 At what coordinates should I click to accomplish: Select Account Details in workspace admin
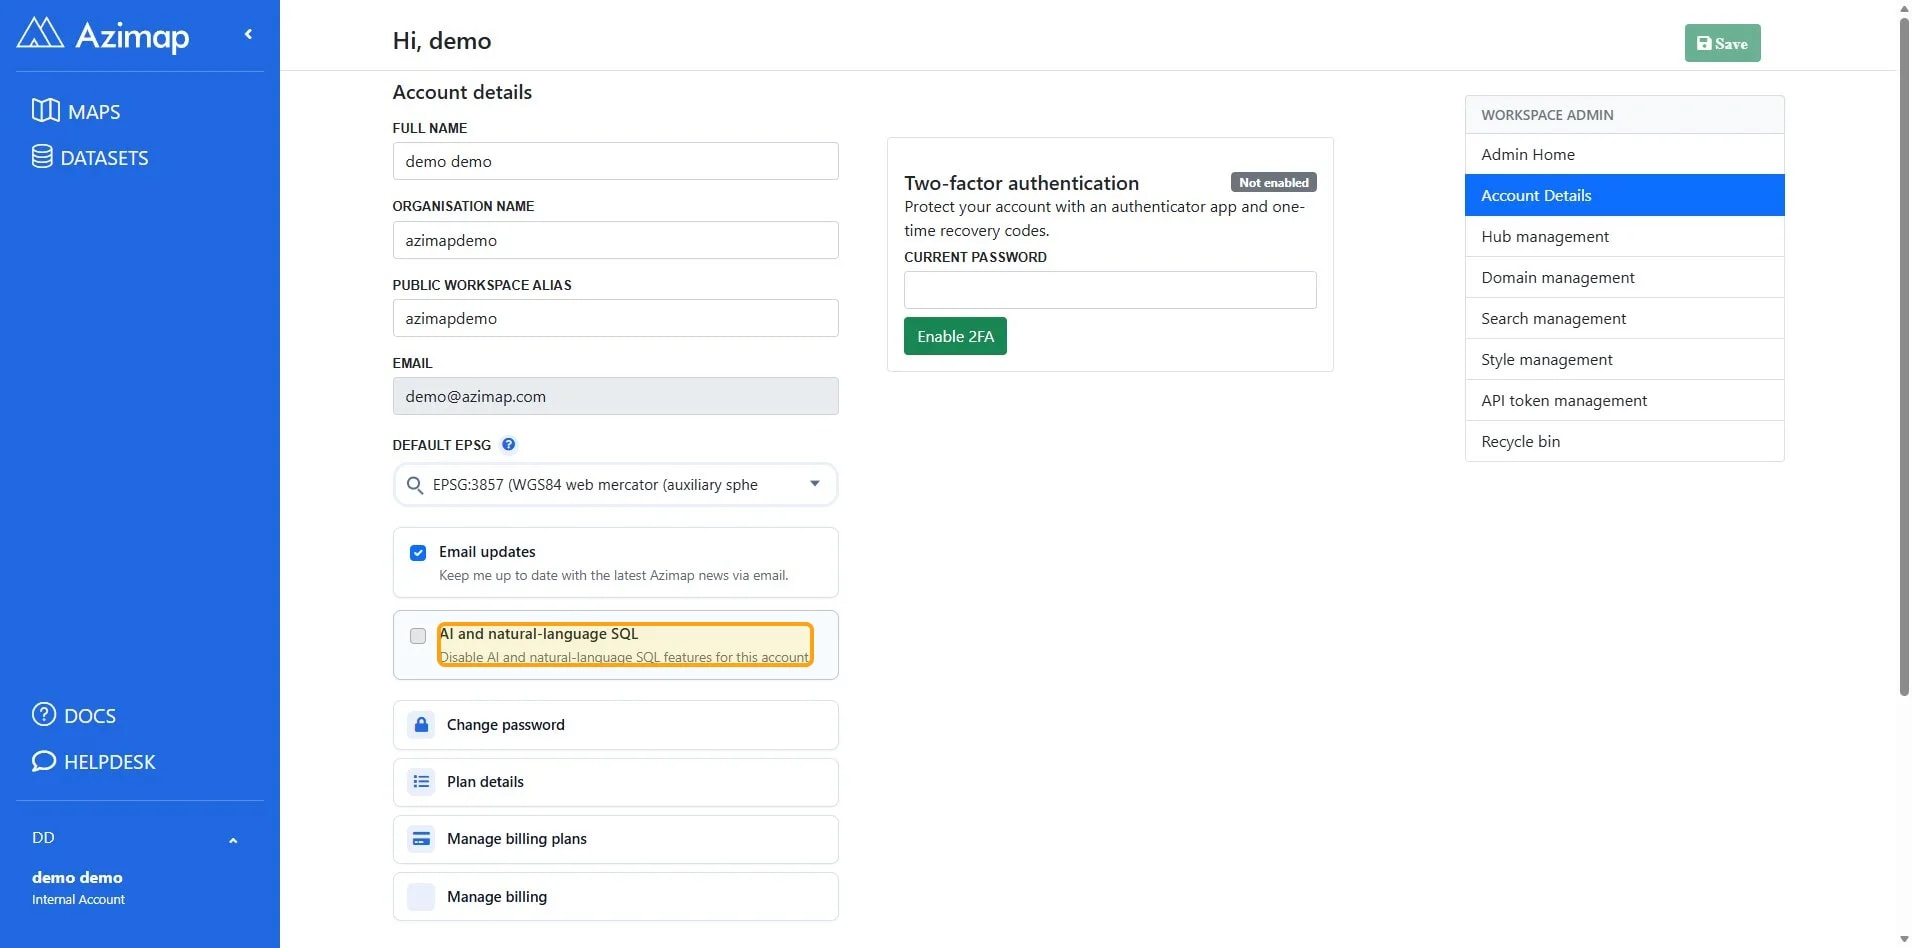[x=1624, y=195]
